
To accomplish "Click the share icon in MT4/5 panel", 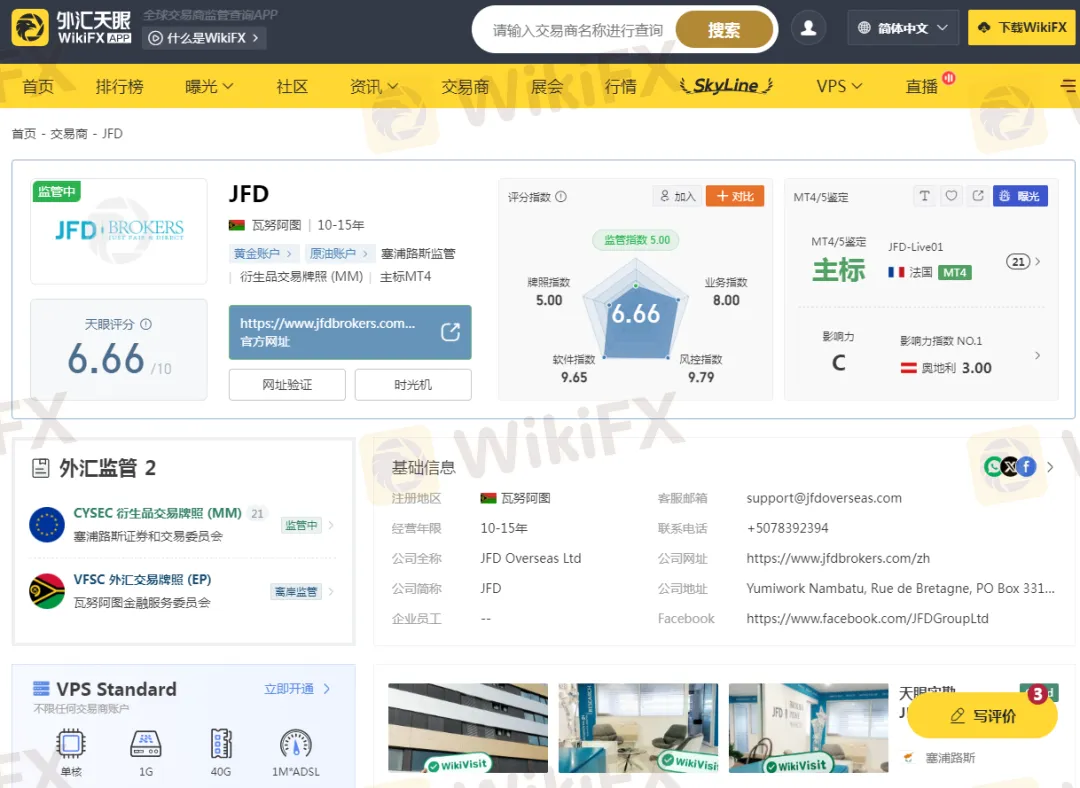I will 977,196.
